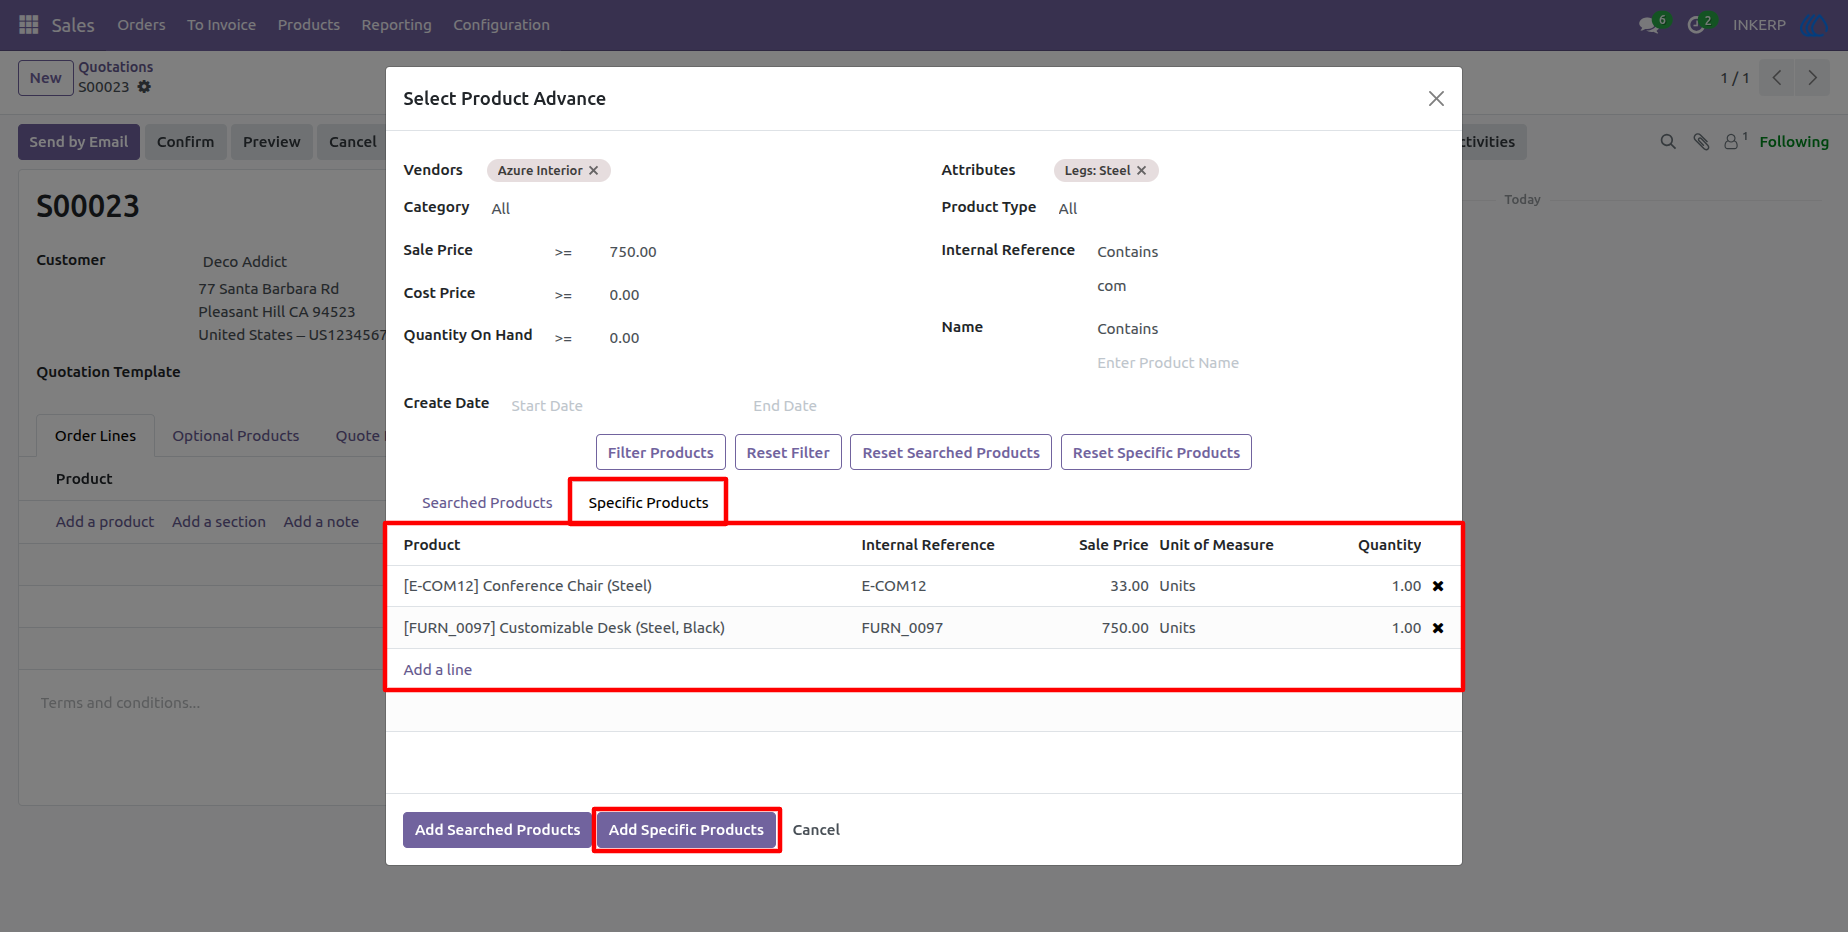Click the Filter Products button

click(661, 453)
